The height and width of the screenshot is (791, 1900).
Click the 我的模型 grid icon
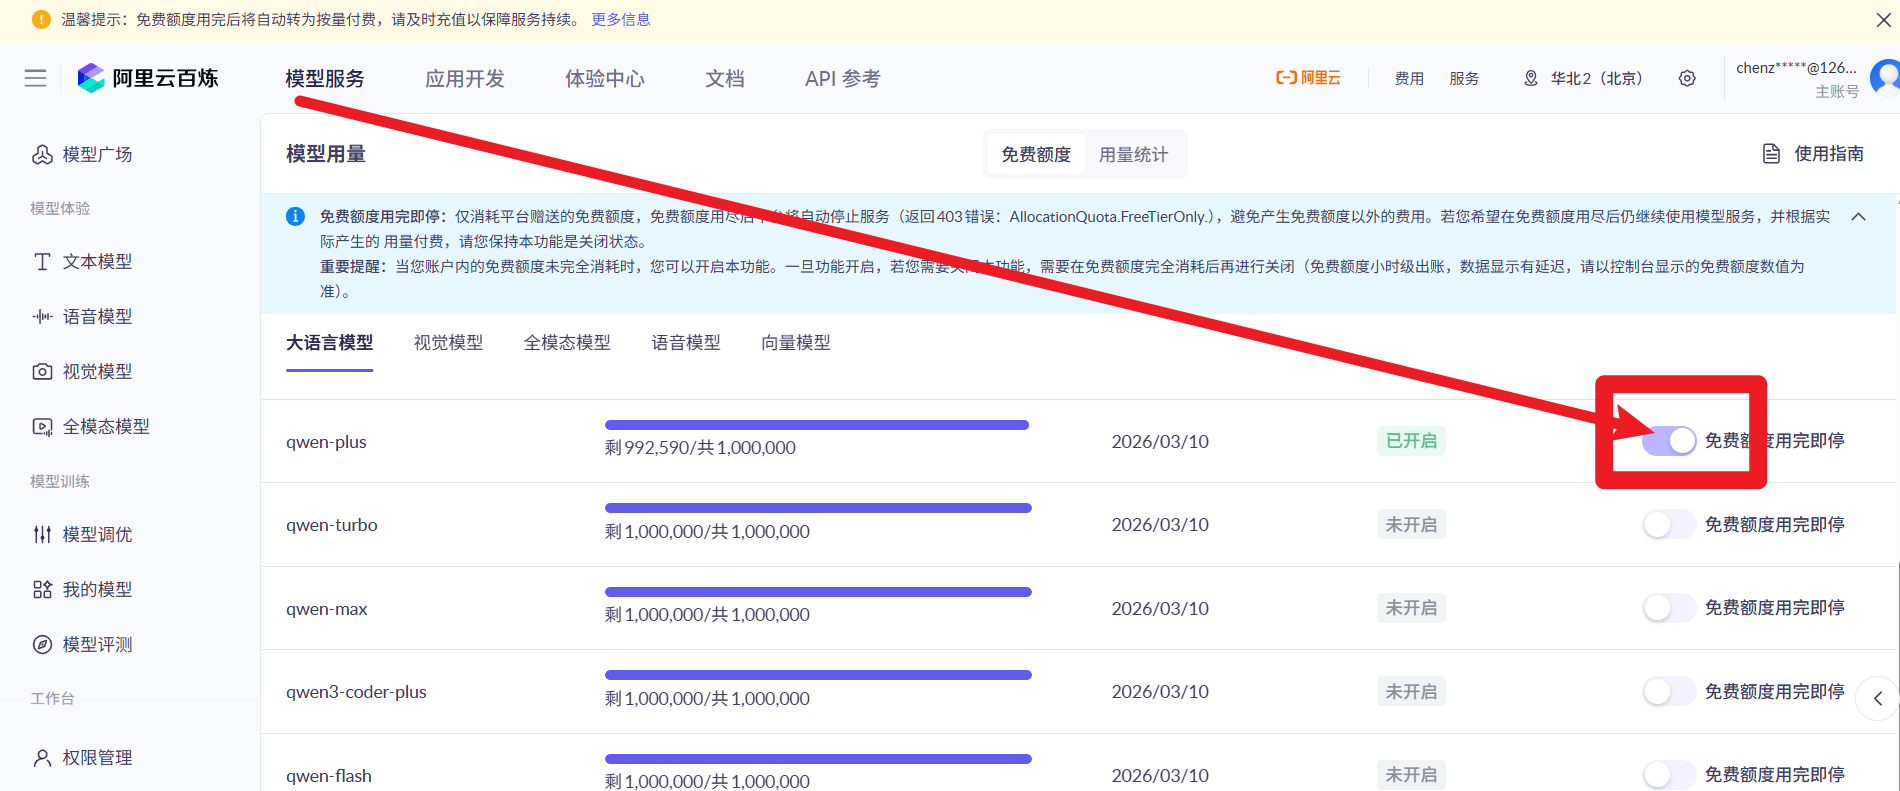42,589
